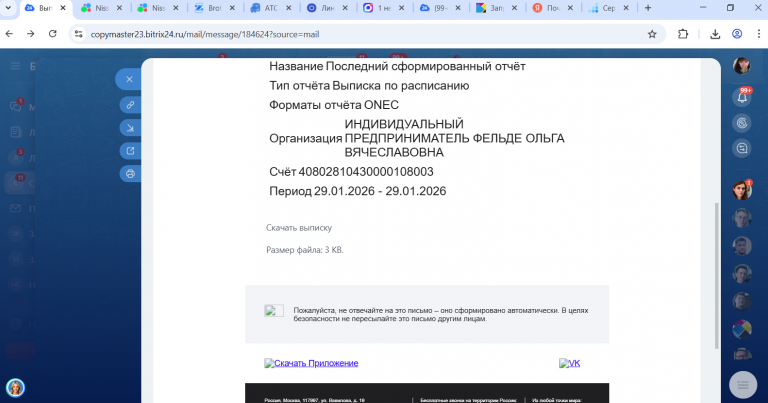Open the Chrome profile icon
768x403 pixels.
click(737, 34)
